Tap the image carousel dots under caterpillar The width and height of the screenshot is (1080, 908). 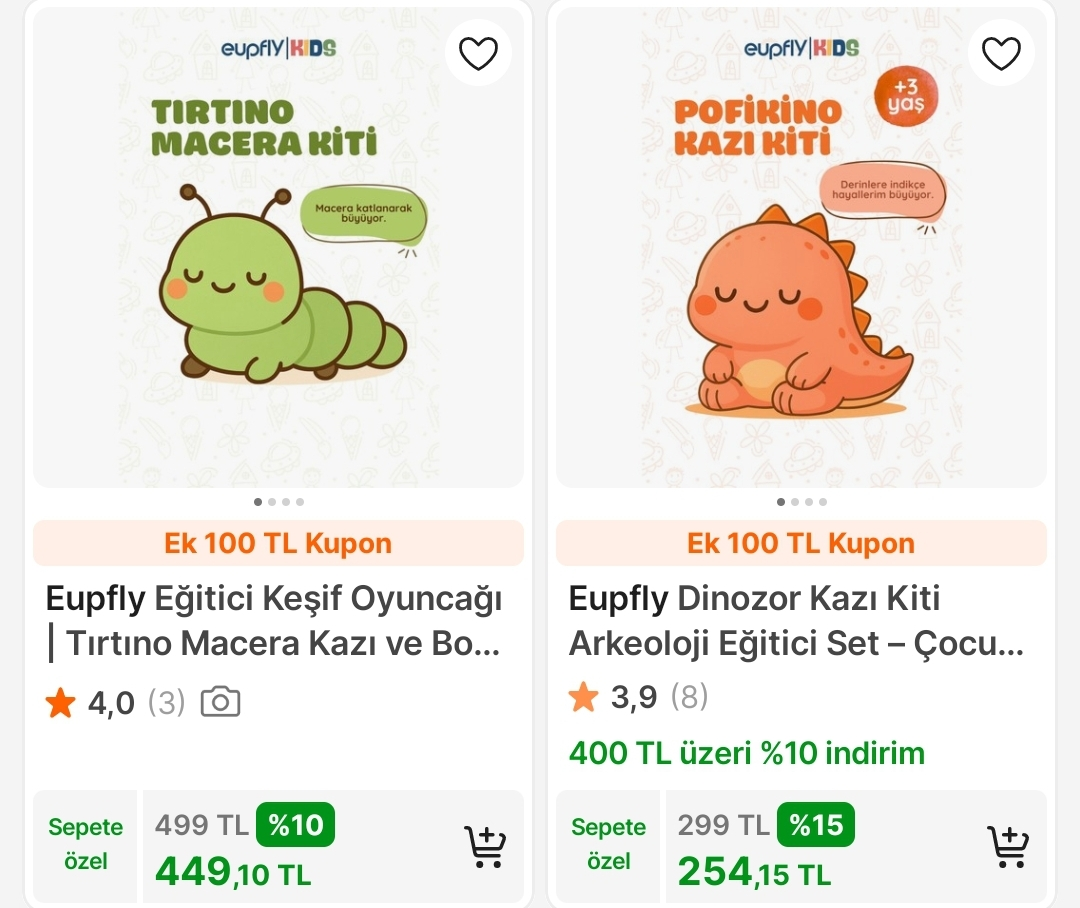[x=279, y=502]
